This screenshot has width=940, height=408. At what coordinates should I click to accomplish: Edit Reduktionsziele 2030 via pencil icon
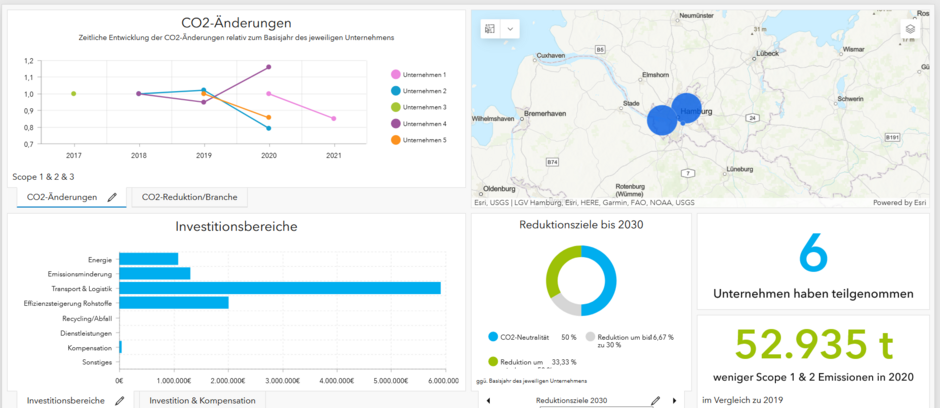[x=655, y=400]
